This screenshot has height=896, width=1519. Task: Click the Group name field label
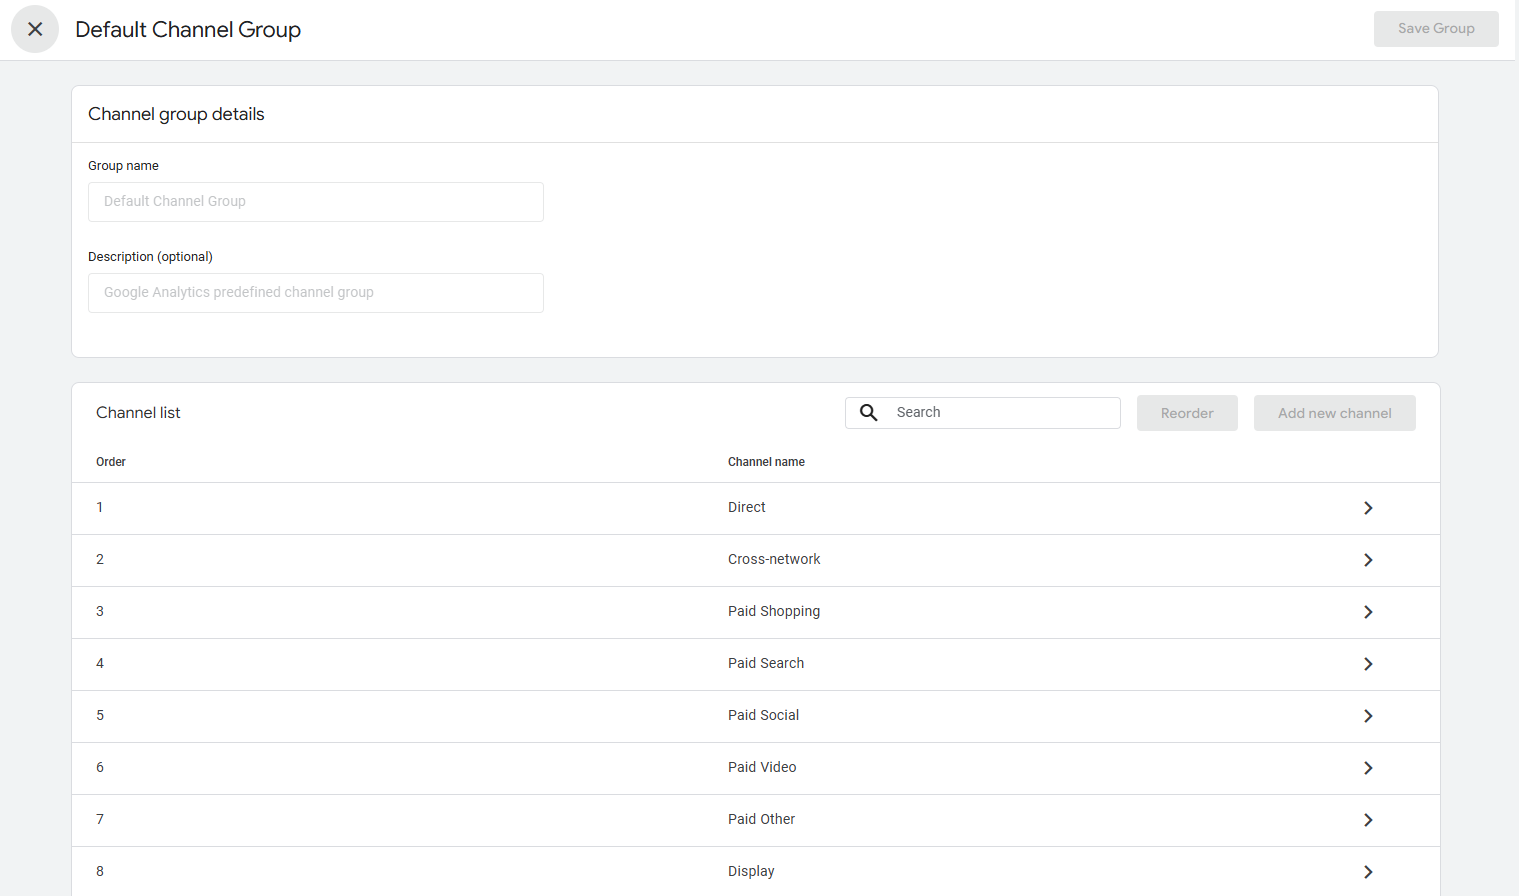coord(123,166)
